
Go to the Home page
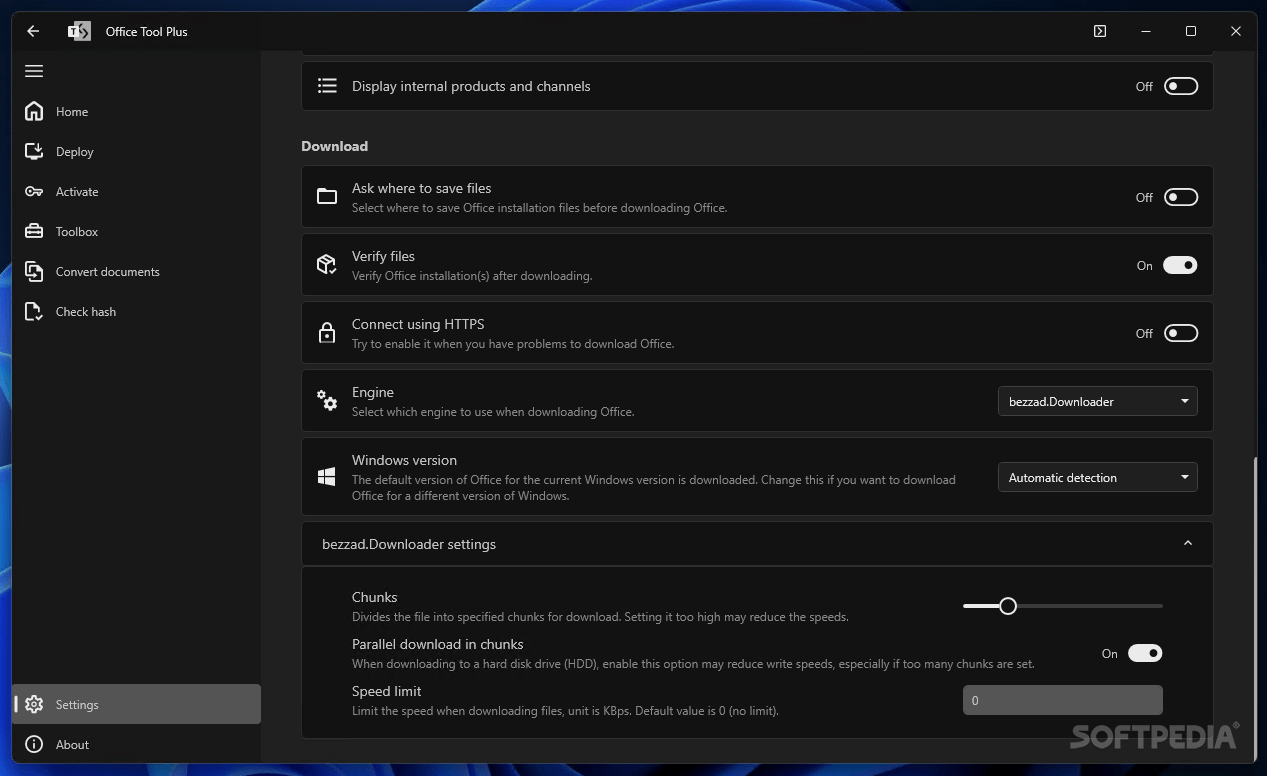click(137, 111)
